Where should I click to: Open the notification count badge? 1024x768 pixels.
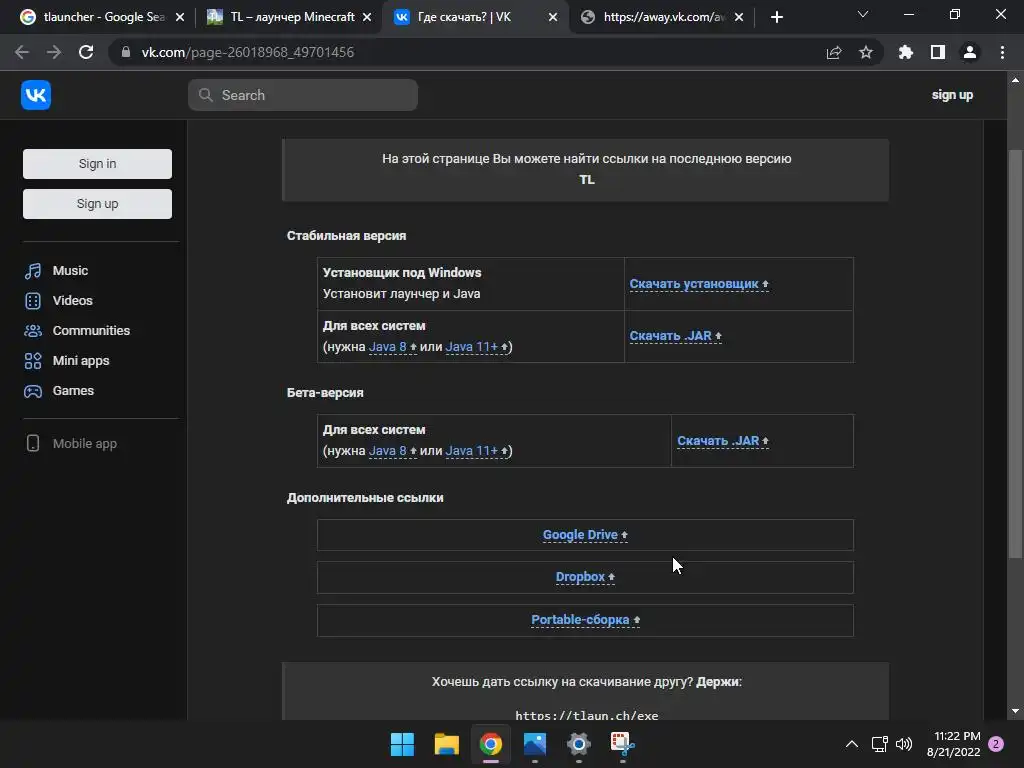click(x=996, y=744)
